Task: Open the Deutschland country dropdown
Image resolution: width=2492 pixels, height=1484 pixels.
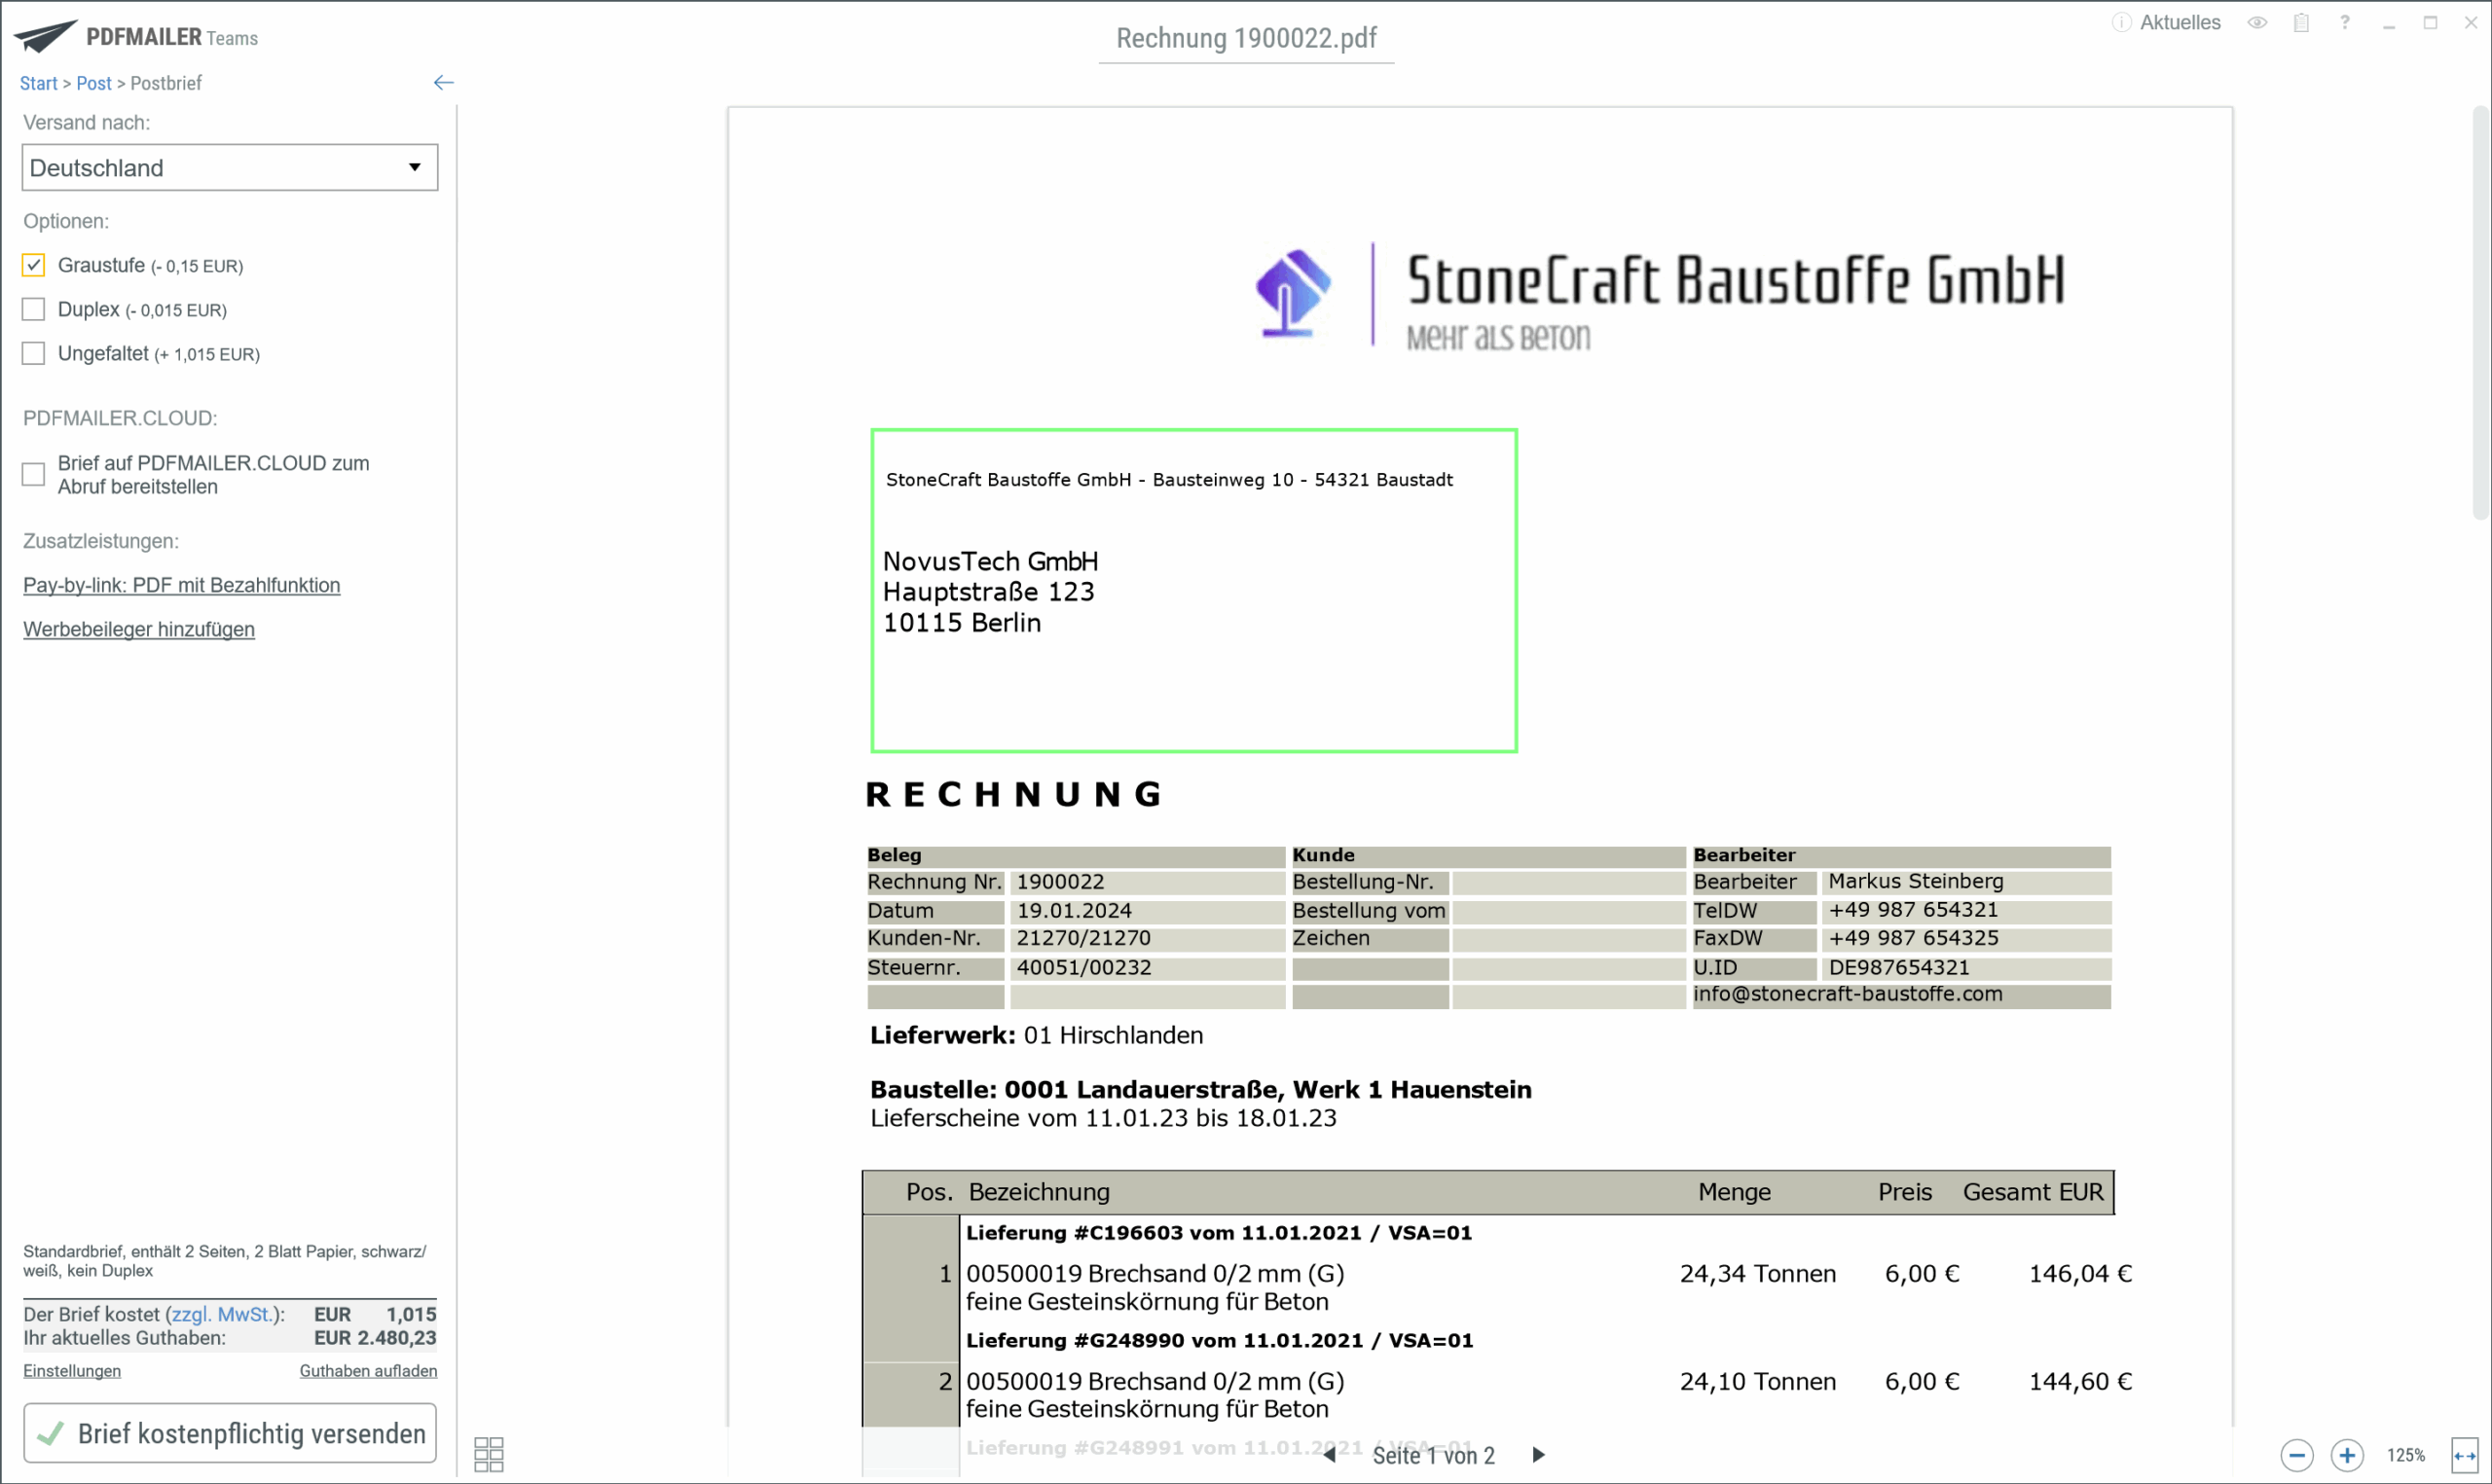Action: coord(229,167)
